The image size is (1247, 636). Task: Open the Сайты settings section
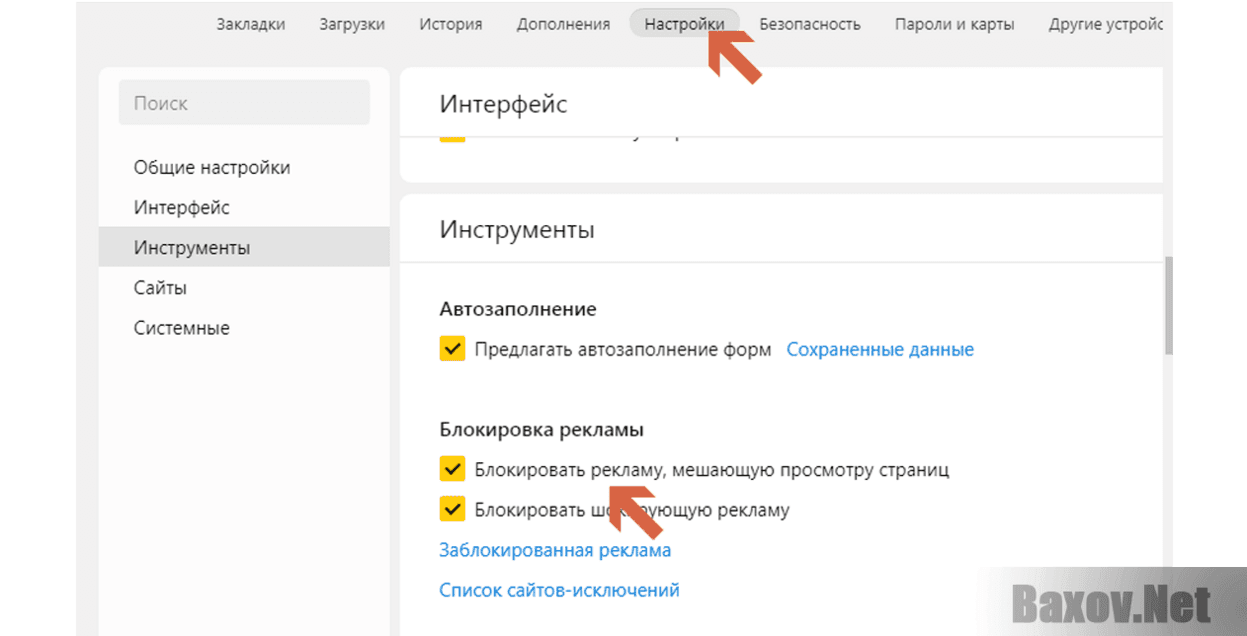(164, 287)
